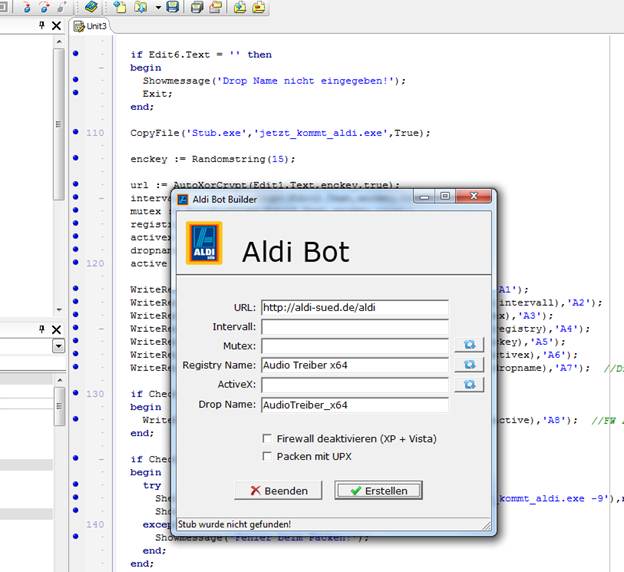The height and width of the screenshot is (572, 624).
Task: Click the greyed Run Until Return icon
Action: click(62, 7)
